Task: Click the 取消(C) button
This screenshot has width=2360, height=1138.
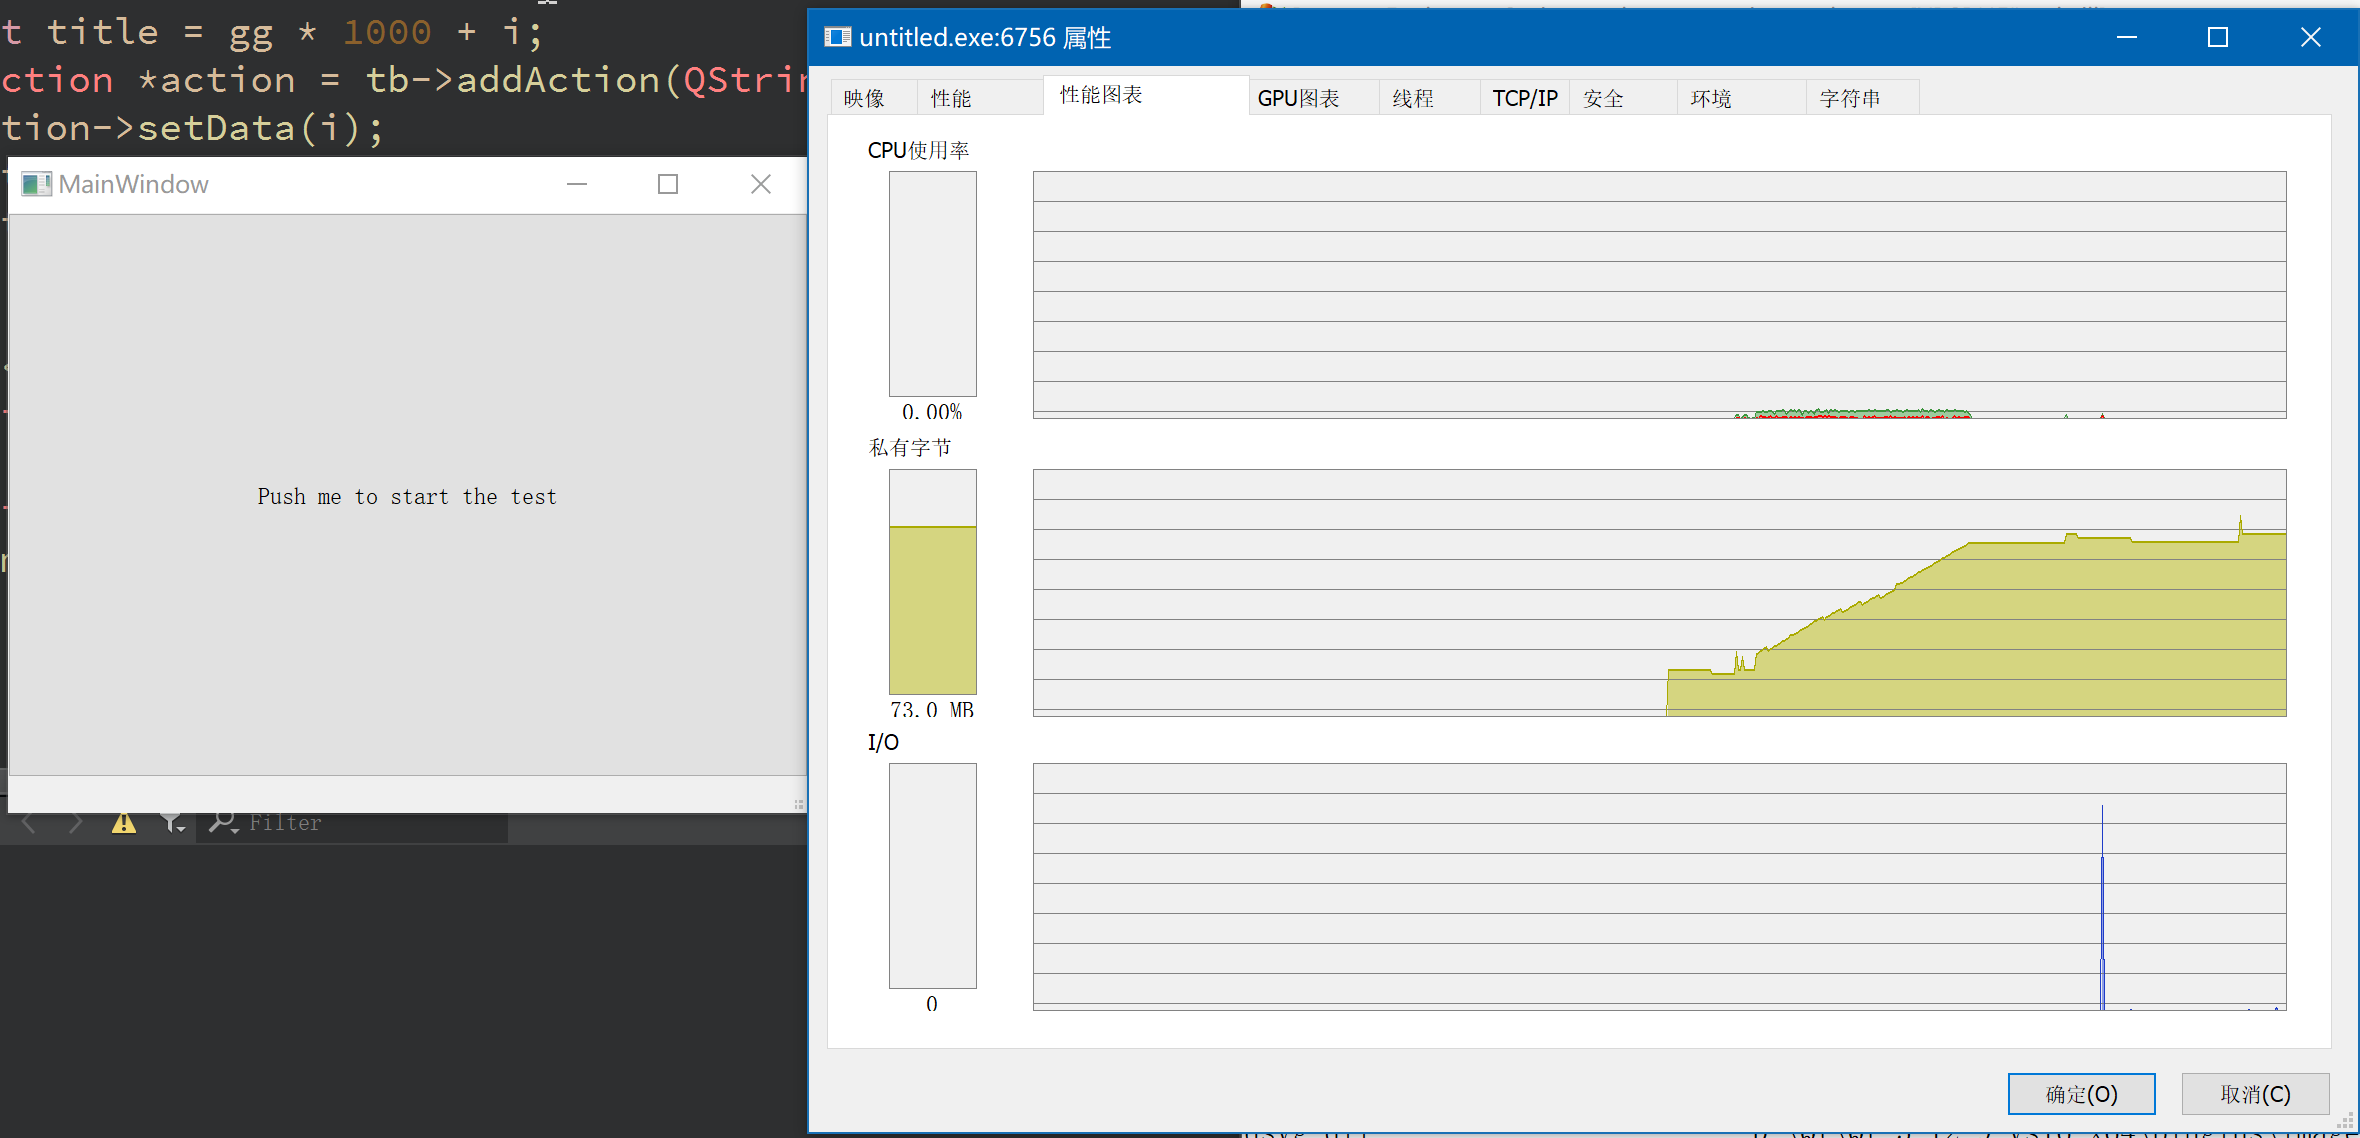Action: coord(2255,1094)
